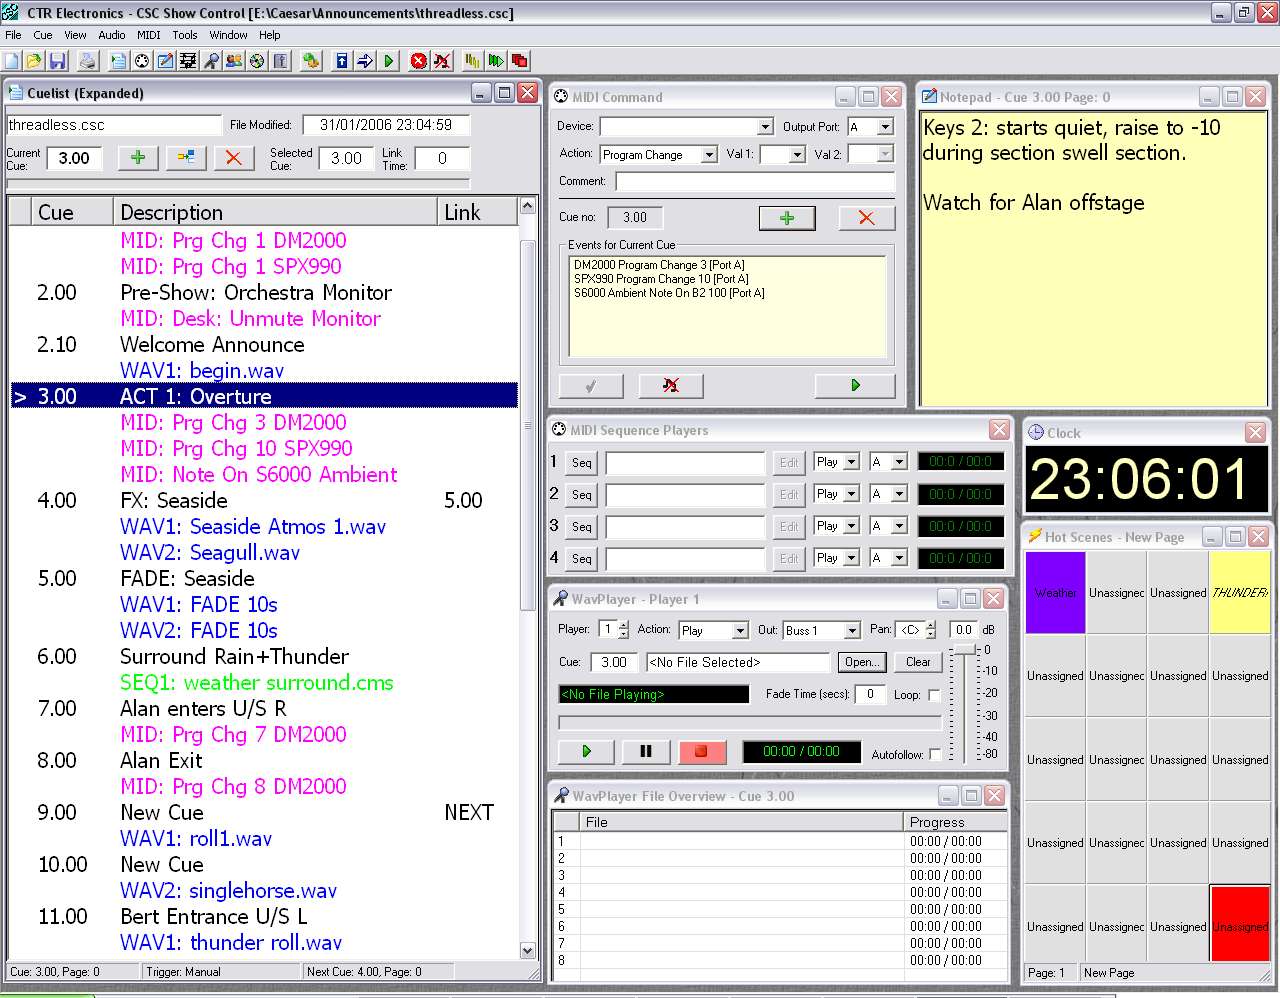1280x998 pixels.
Task: Click the red stop button in WavPlayer
Action: tap(701, 751)
